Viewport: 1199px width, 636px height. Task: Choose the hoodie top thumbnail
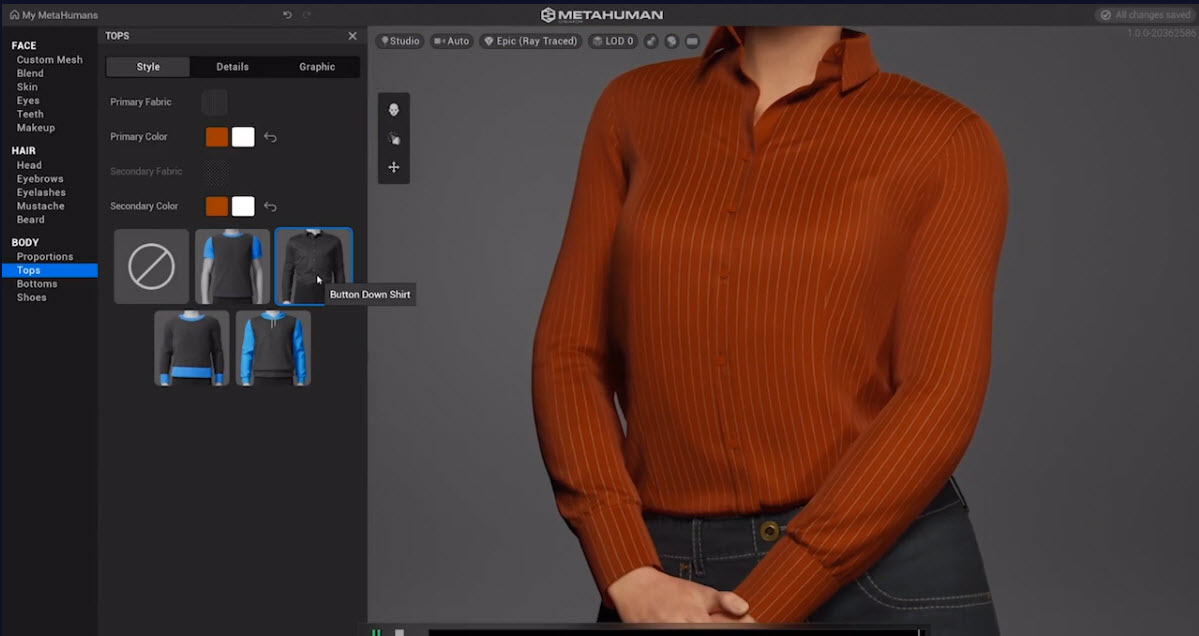click(x=273, y=348)
